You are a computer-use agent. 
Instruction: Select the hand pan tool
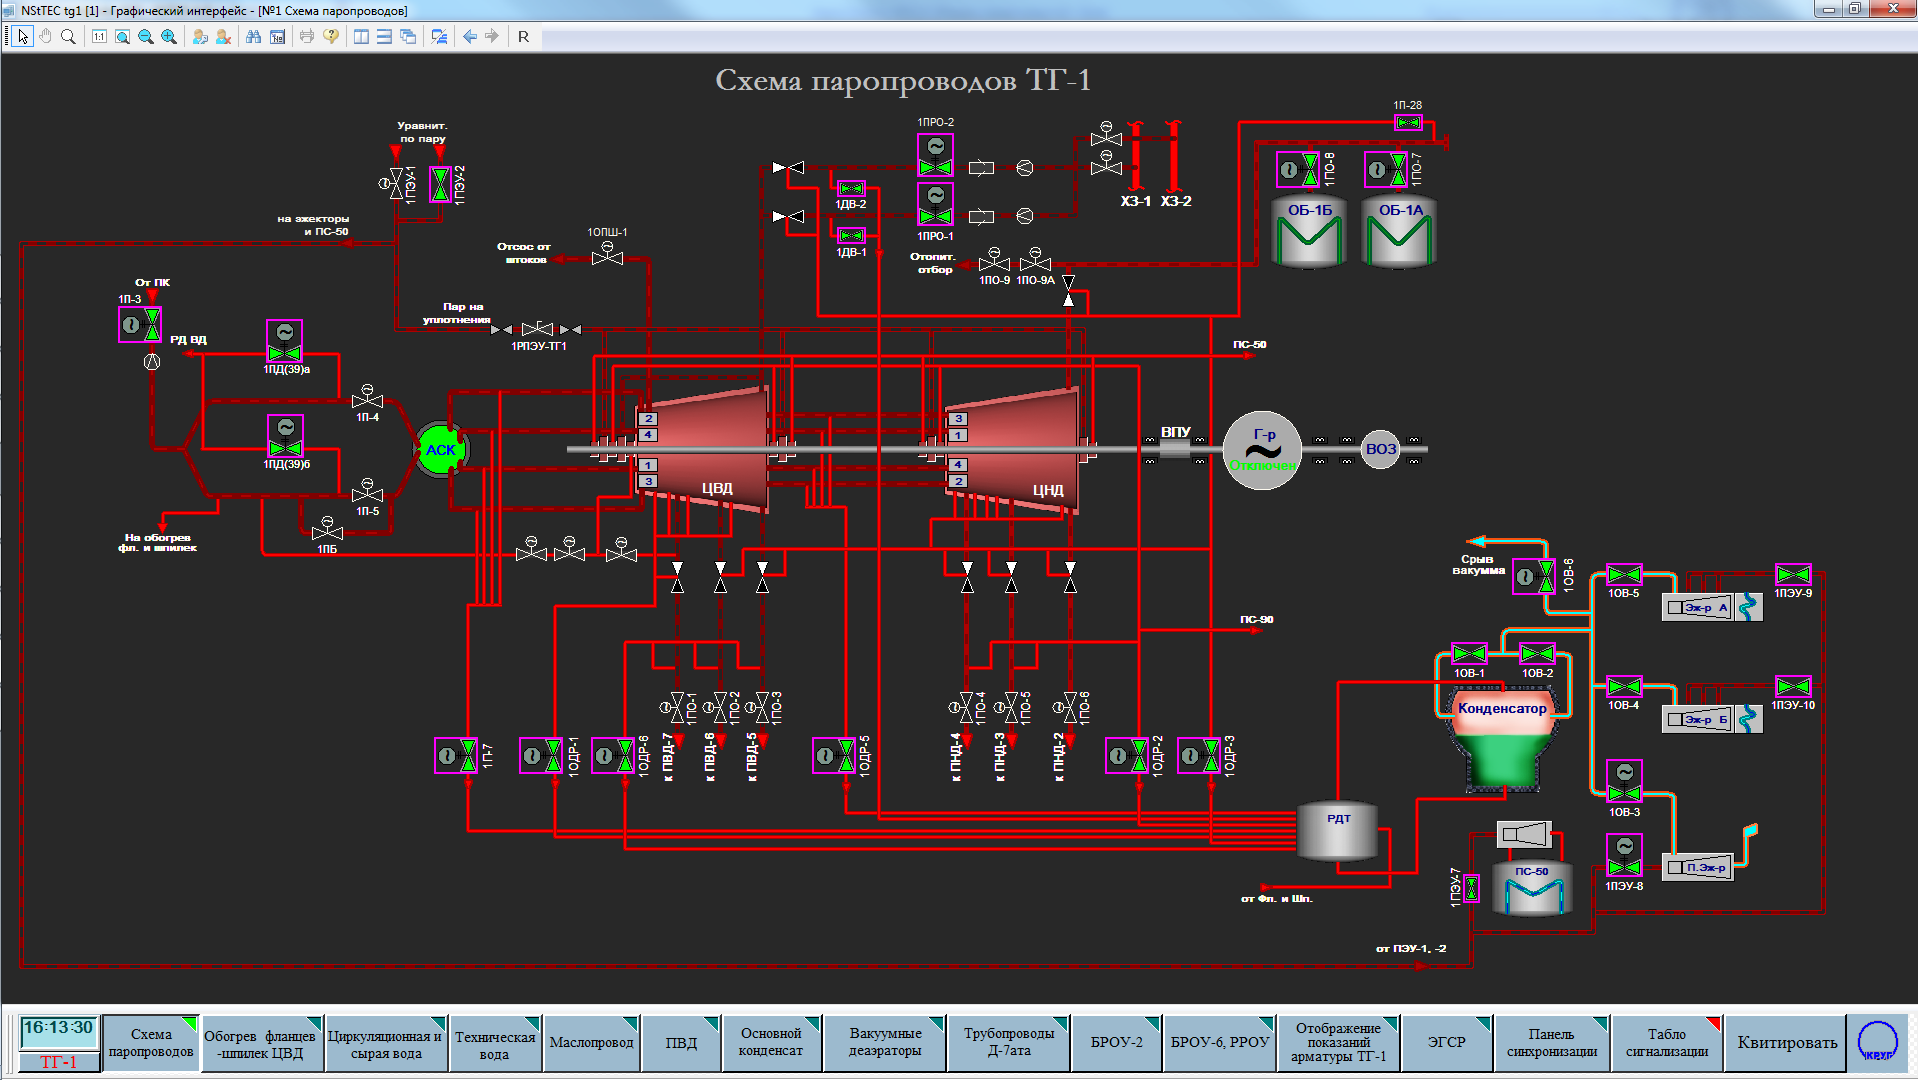[45, 37]
